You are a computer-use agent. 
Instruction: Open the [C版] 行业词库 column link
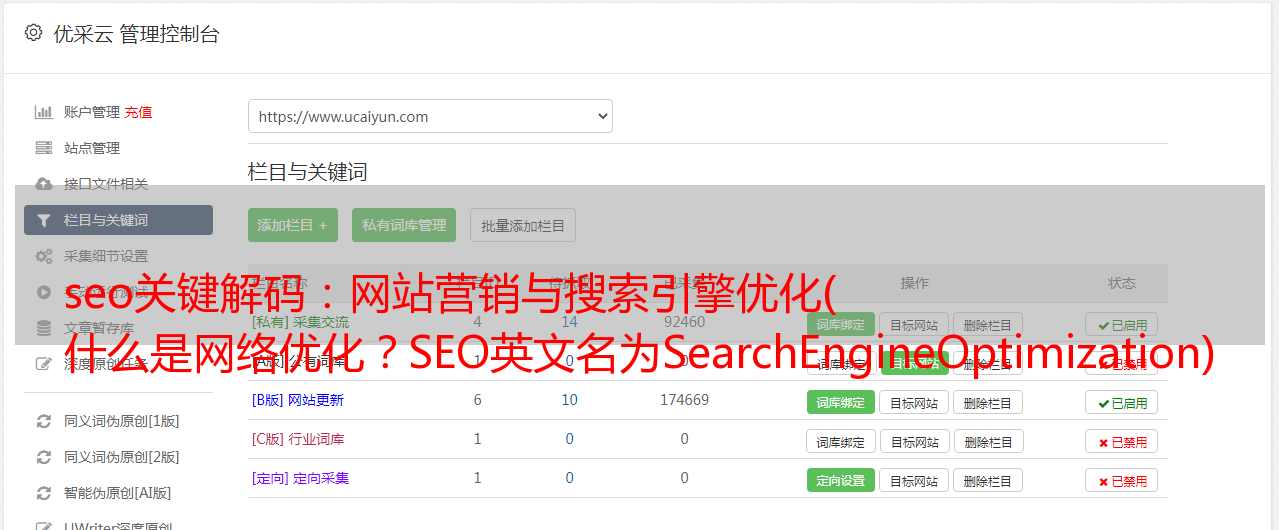pos(298,439)
